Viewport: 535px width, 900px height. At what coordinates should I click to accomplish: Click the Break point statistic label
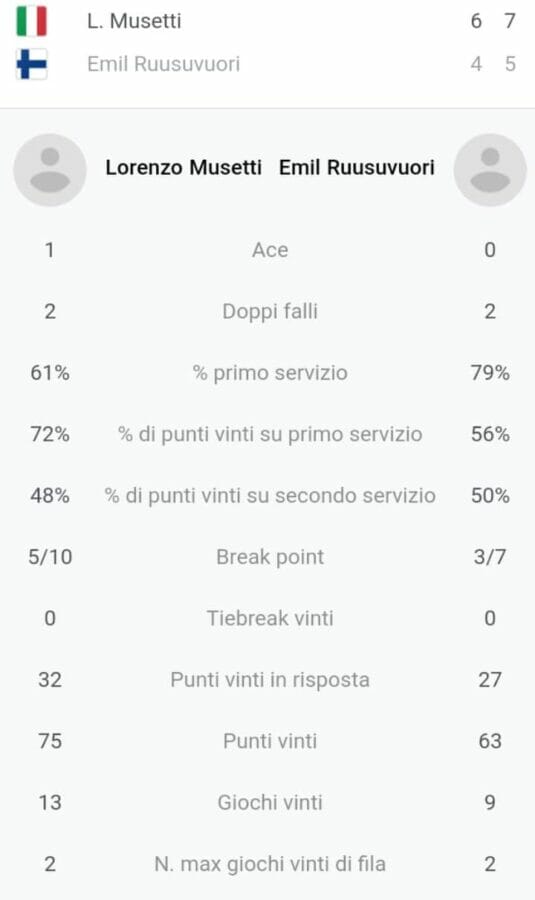tap(270, 557)
